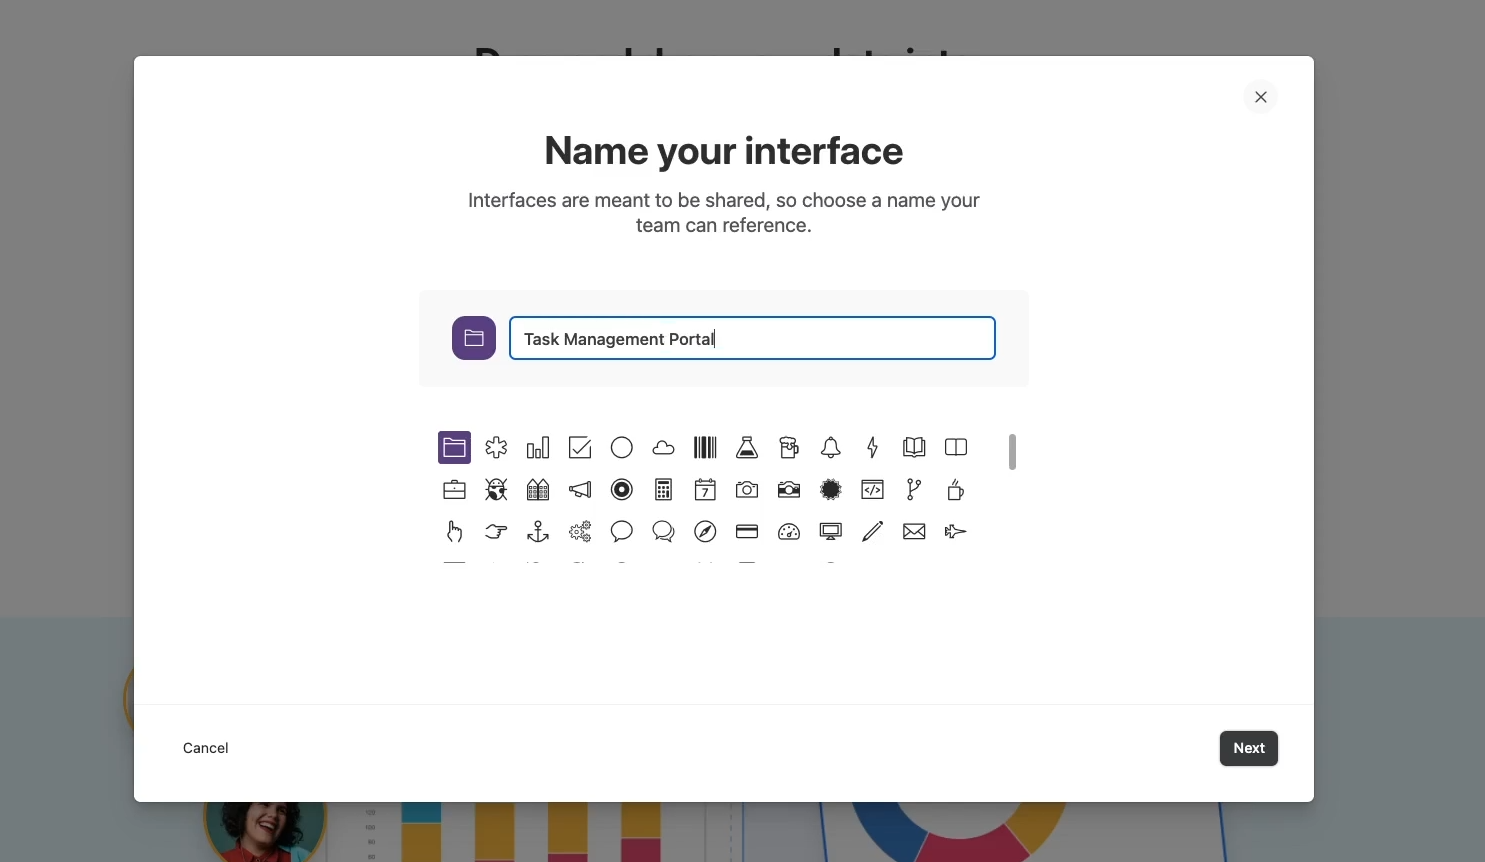This screenshot has height=862, width=1485.
Task: Choose the megaphone icon
Action: pos(580,490)
